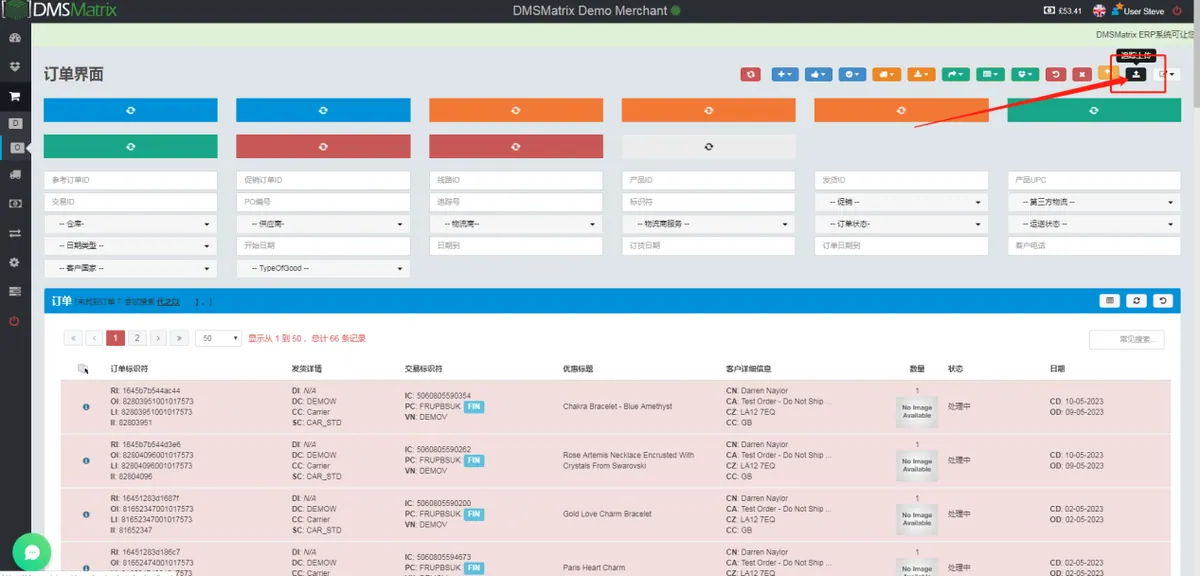Go to page 2 of the orders
Screen dimensions: 1200x576
click(137, 338)
